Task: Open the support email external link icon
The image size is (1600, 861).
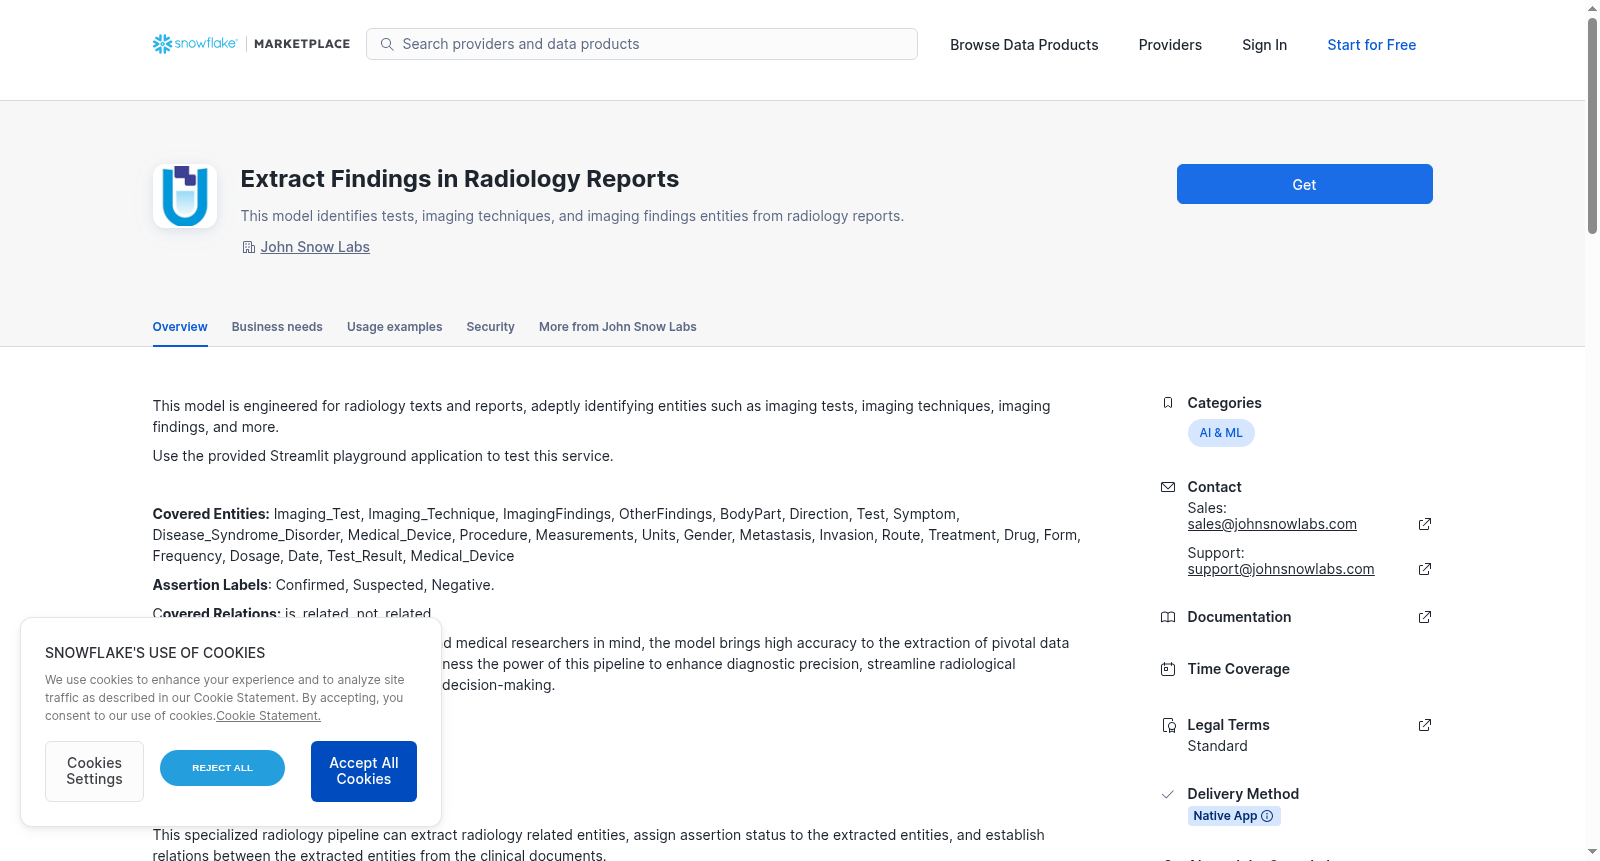Action: point(1425,569)
